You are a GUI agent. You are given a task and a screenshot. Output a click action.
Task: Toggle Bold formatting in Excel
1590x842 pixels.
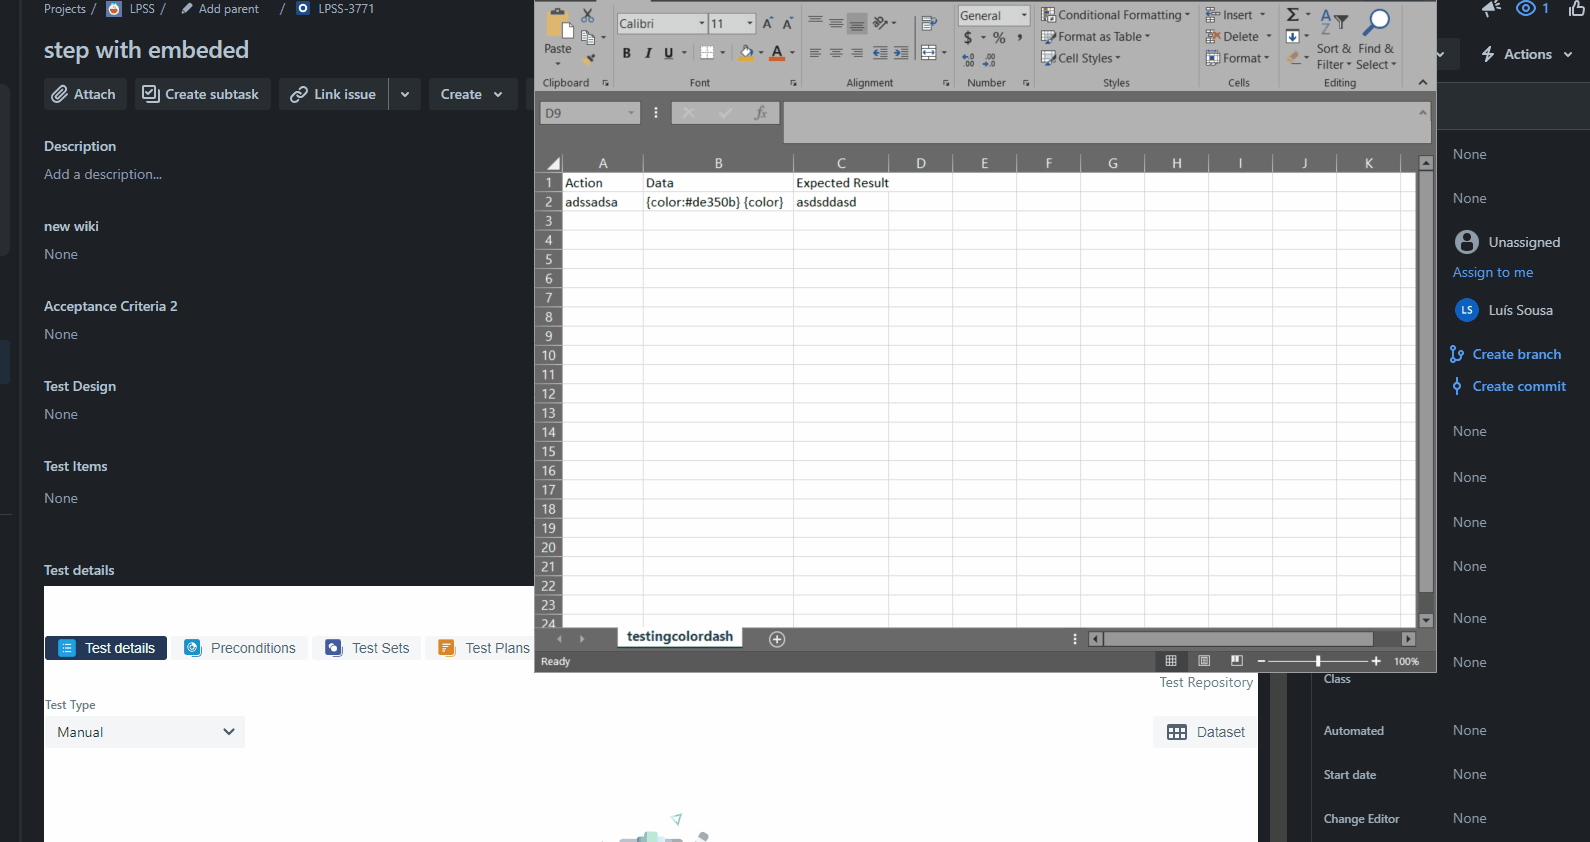[627, 53]
